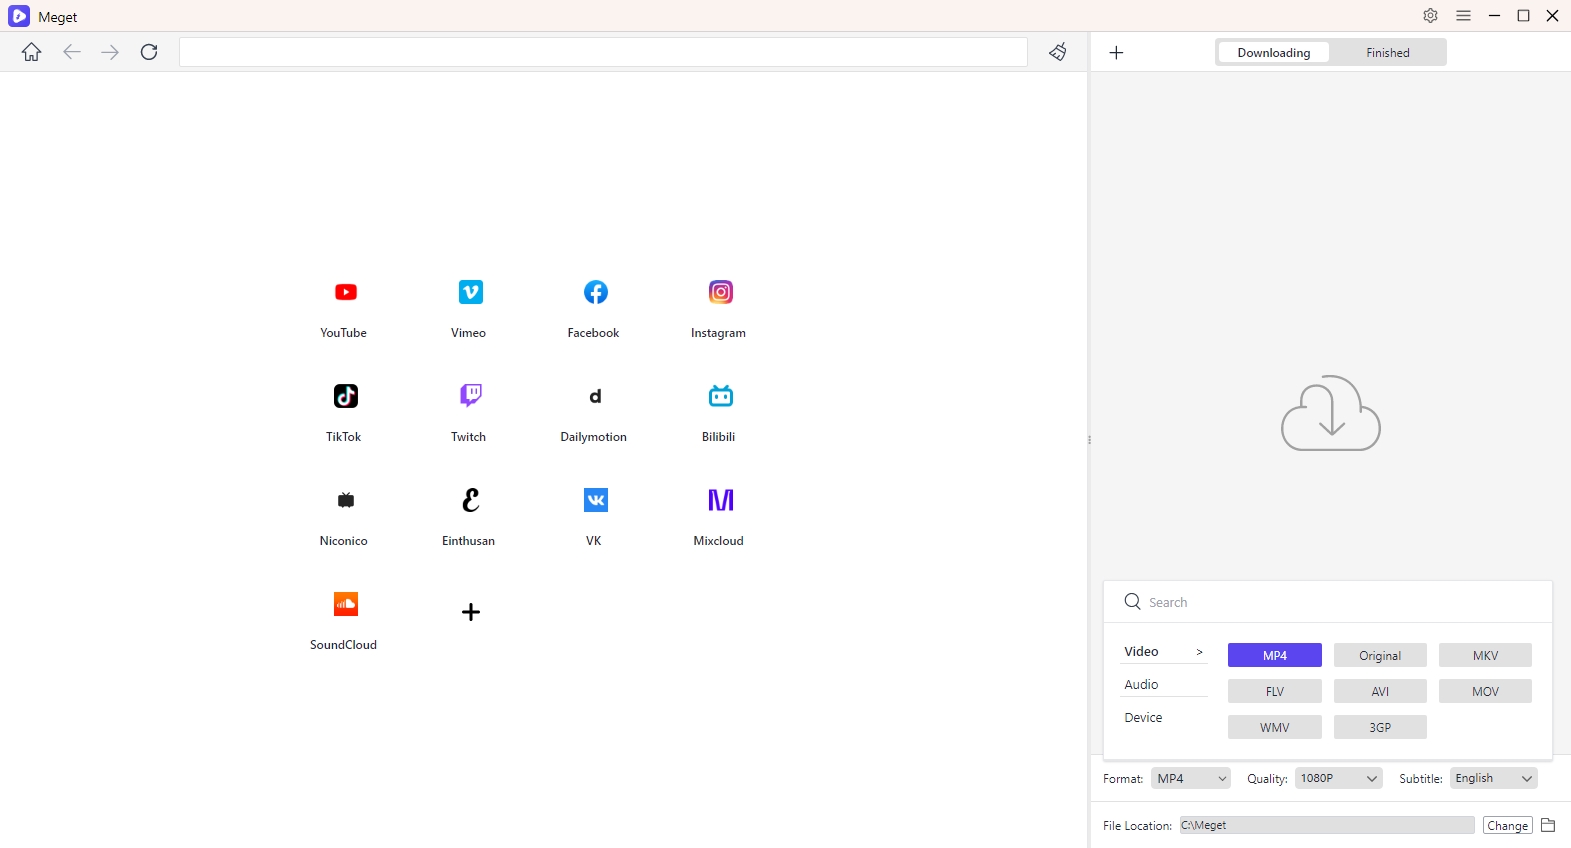Click the File Location path field
Screen dimensions: 1571x848
[x=1327, y=825]
